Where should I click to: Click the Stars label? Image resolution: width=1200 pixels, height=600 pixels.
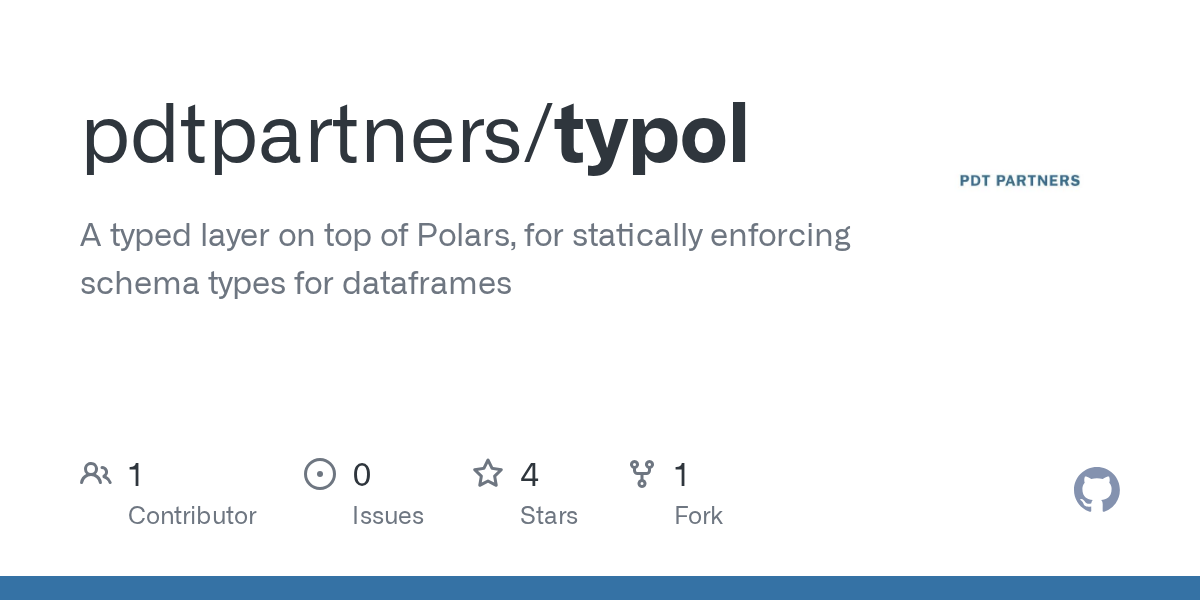coord(549,516)
